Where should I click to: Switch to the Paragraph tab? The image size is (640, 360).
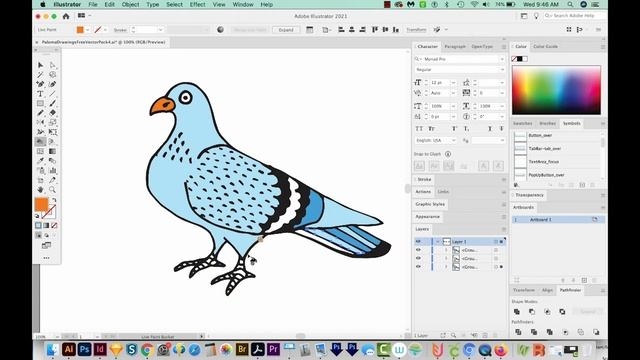pyautogui.click(x=455, y=47)
